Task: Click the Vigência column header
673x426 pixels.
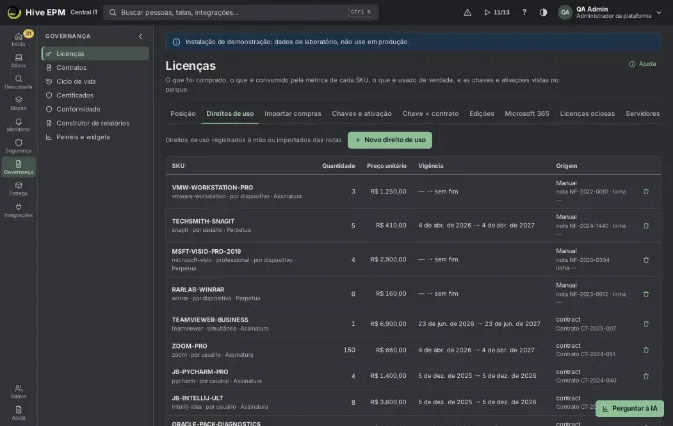Action: pyautogui.click(x=430, y=166)
